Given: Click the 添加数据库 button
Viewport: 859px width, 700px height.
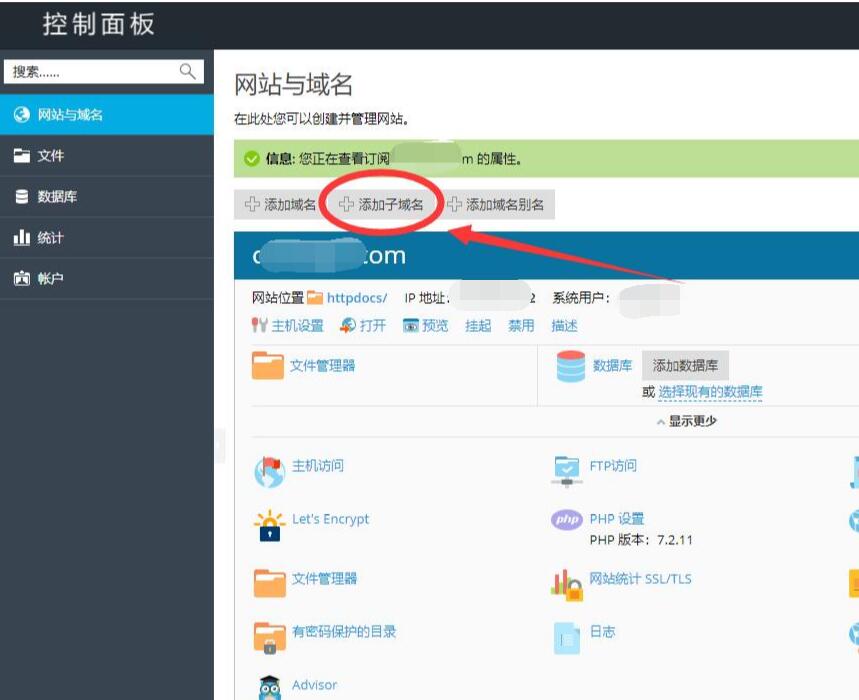Looking at the screenshot, I should pos(685,365).
